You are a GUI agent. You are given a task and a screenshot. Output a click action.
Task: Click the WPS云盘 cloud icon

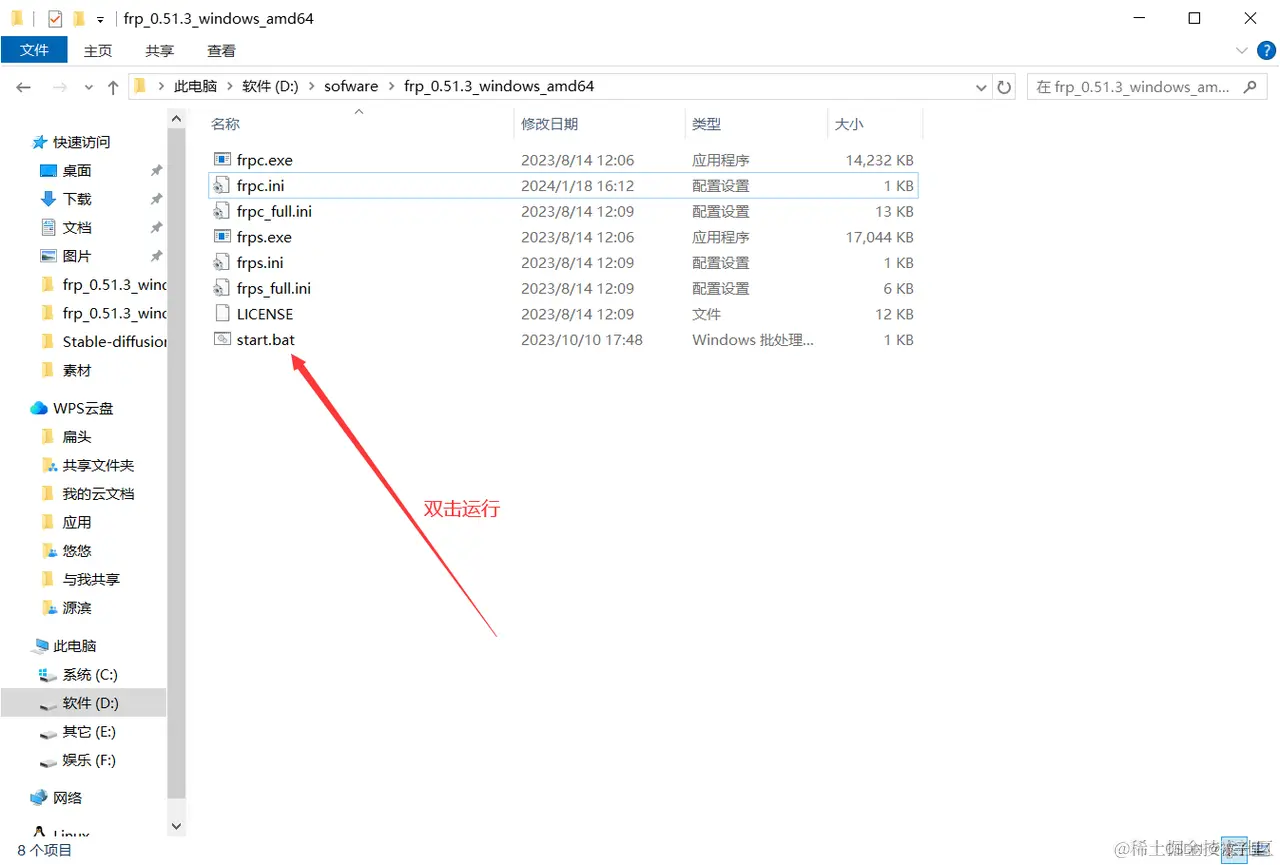tap(39, 408)
